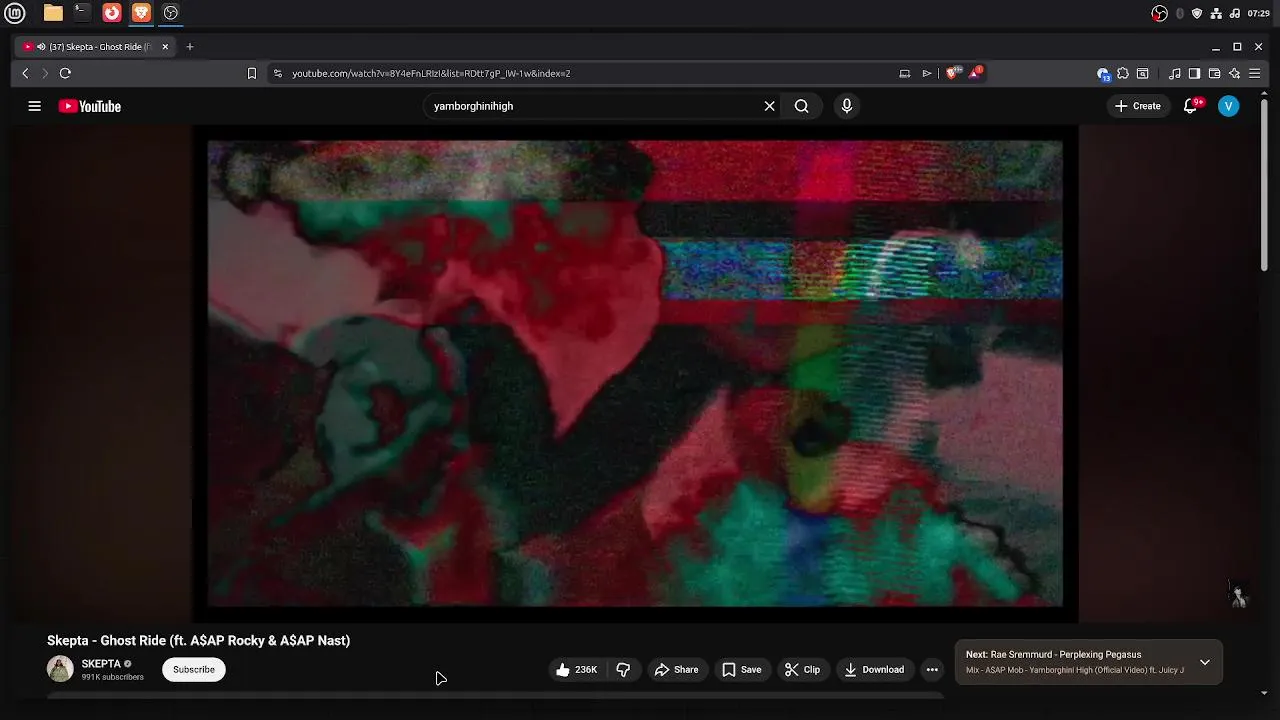The image size is (1280, 720).
Task: Click the search-tabs icon in toolbar
Action: 1143,73
